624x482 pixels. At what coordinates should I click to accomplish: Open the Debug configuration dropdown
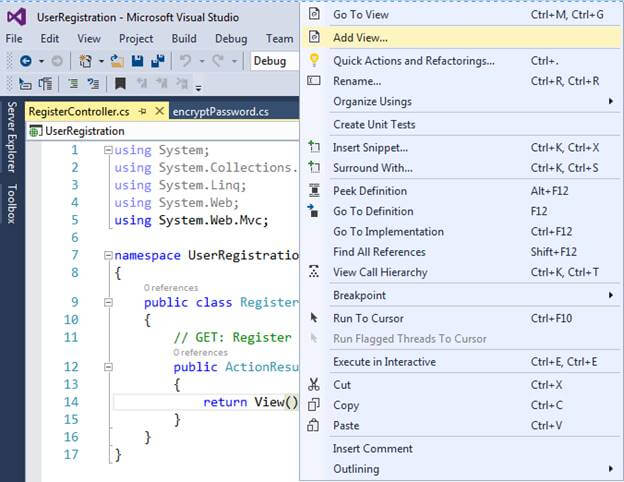click(272, 61)
